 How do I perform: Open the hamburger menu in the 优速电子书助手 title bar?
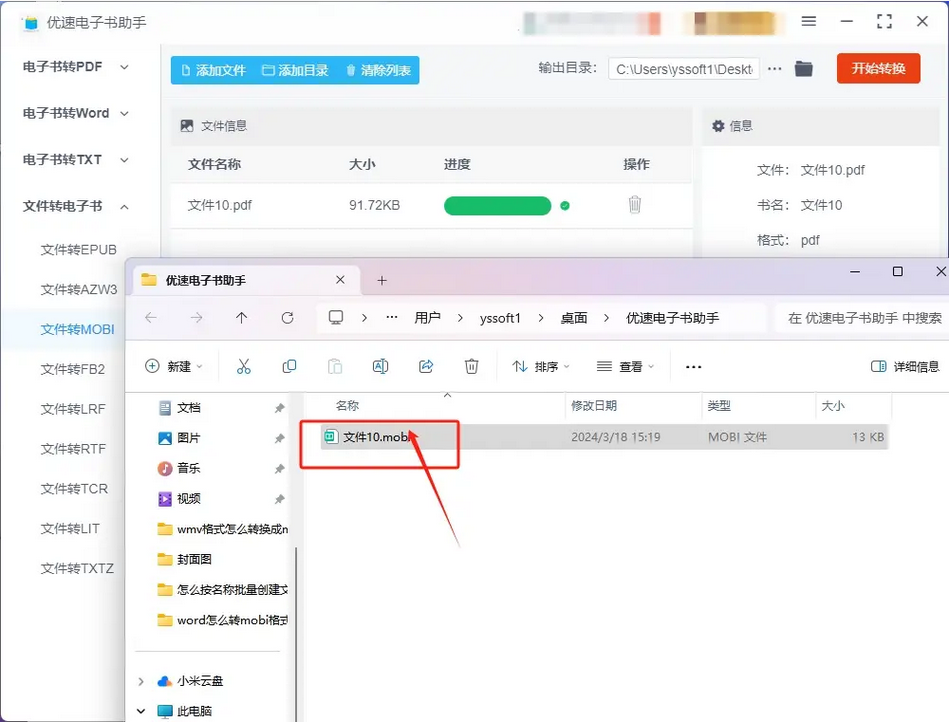click(x=808, y=22)
